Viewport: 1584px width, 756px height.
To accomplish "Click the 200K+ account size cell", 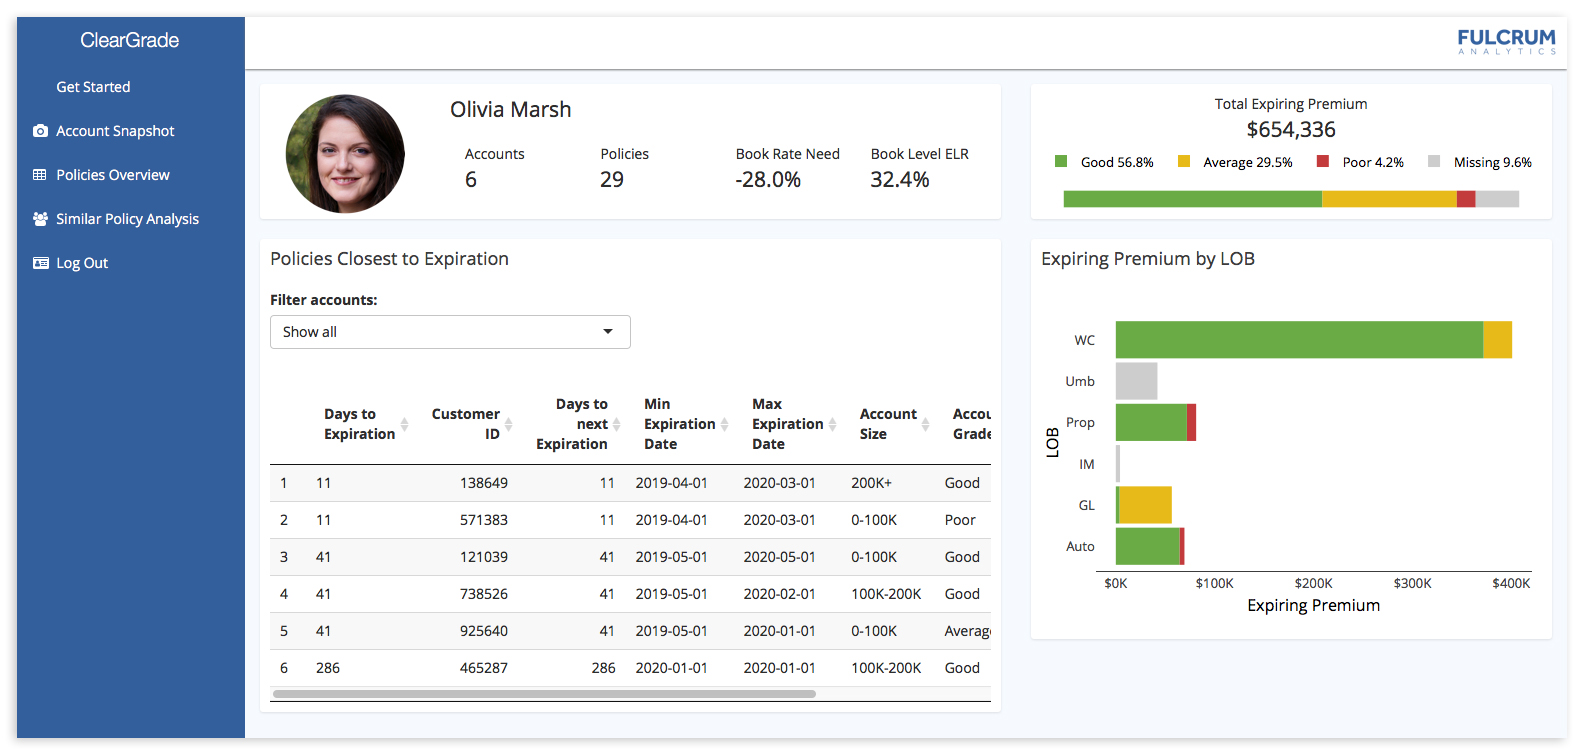I will click(871, 483).
